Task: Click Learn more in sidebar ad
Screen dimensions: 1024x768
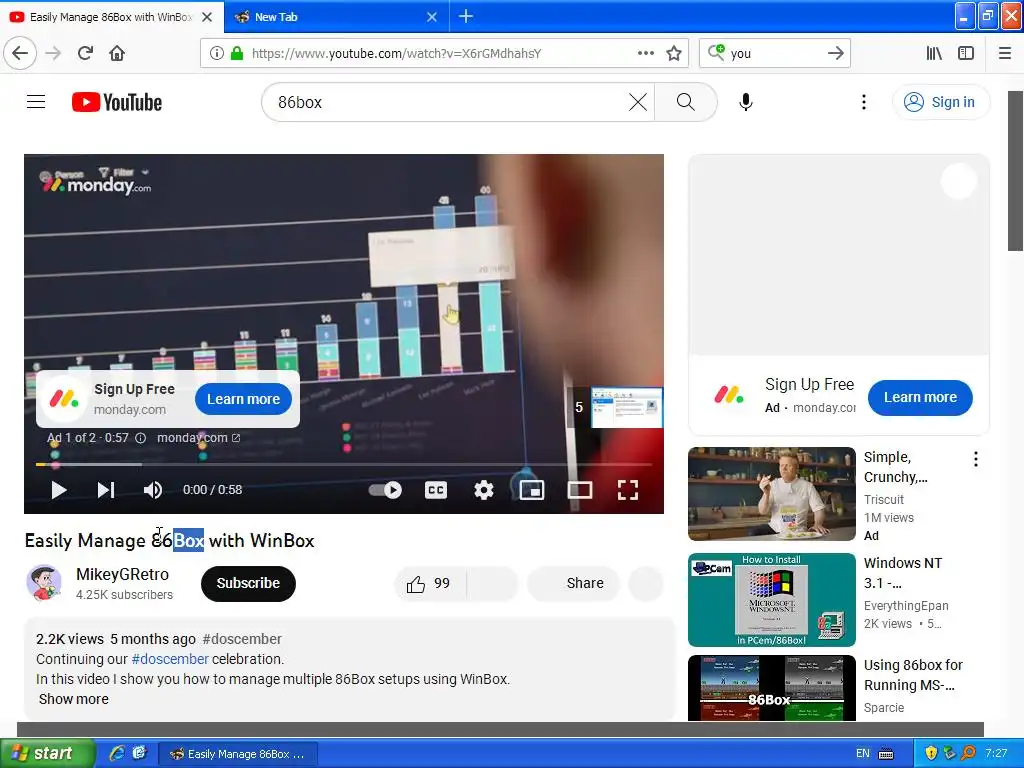Action: click(920, 397)
